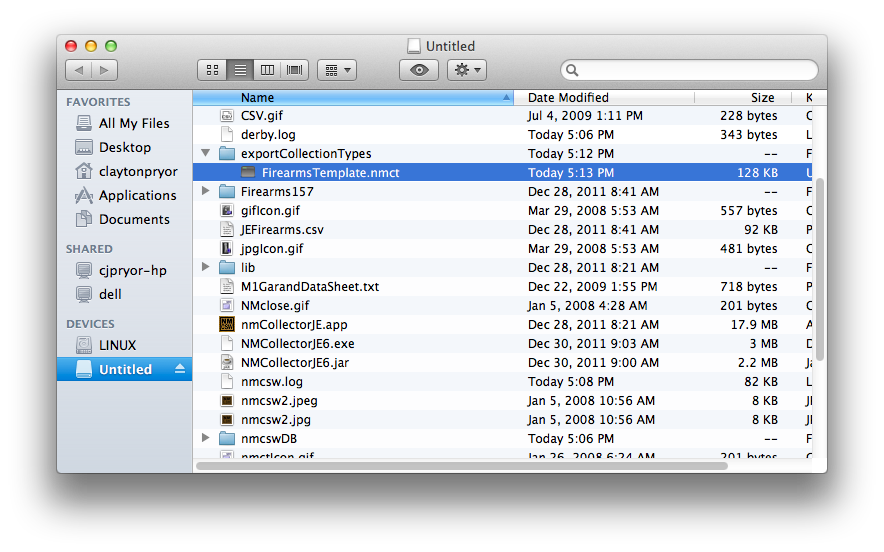884x552 pixels.
Task: Click the Quick Look eye button
Action: pyautogui.click(x=418, y=70)
